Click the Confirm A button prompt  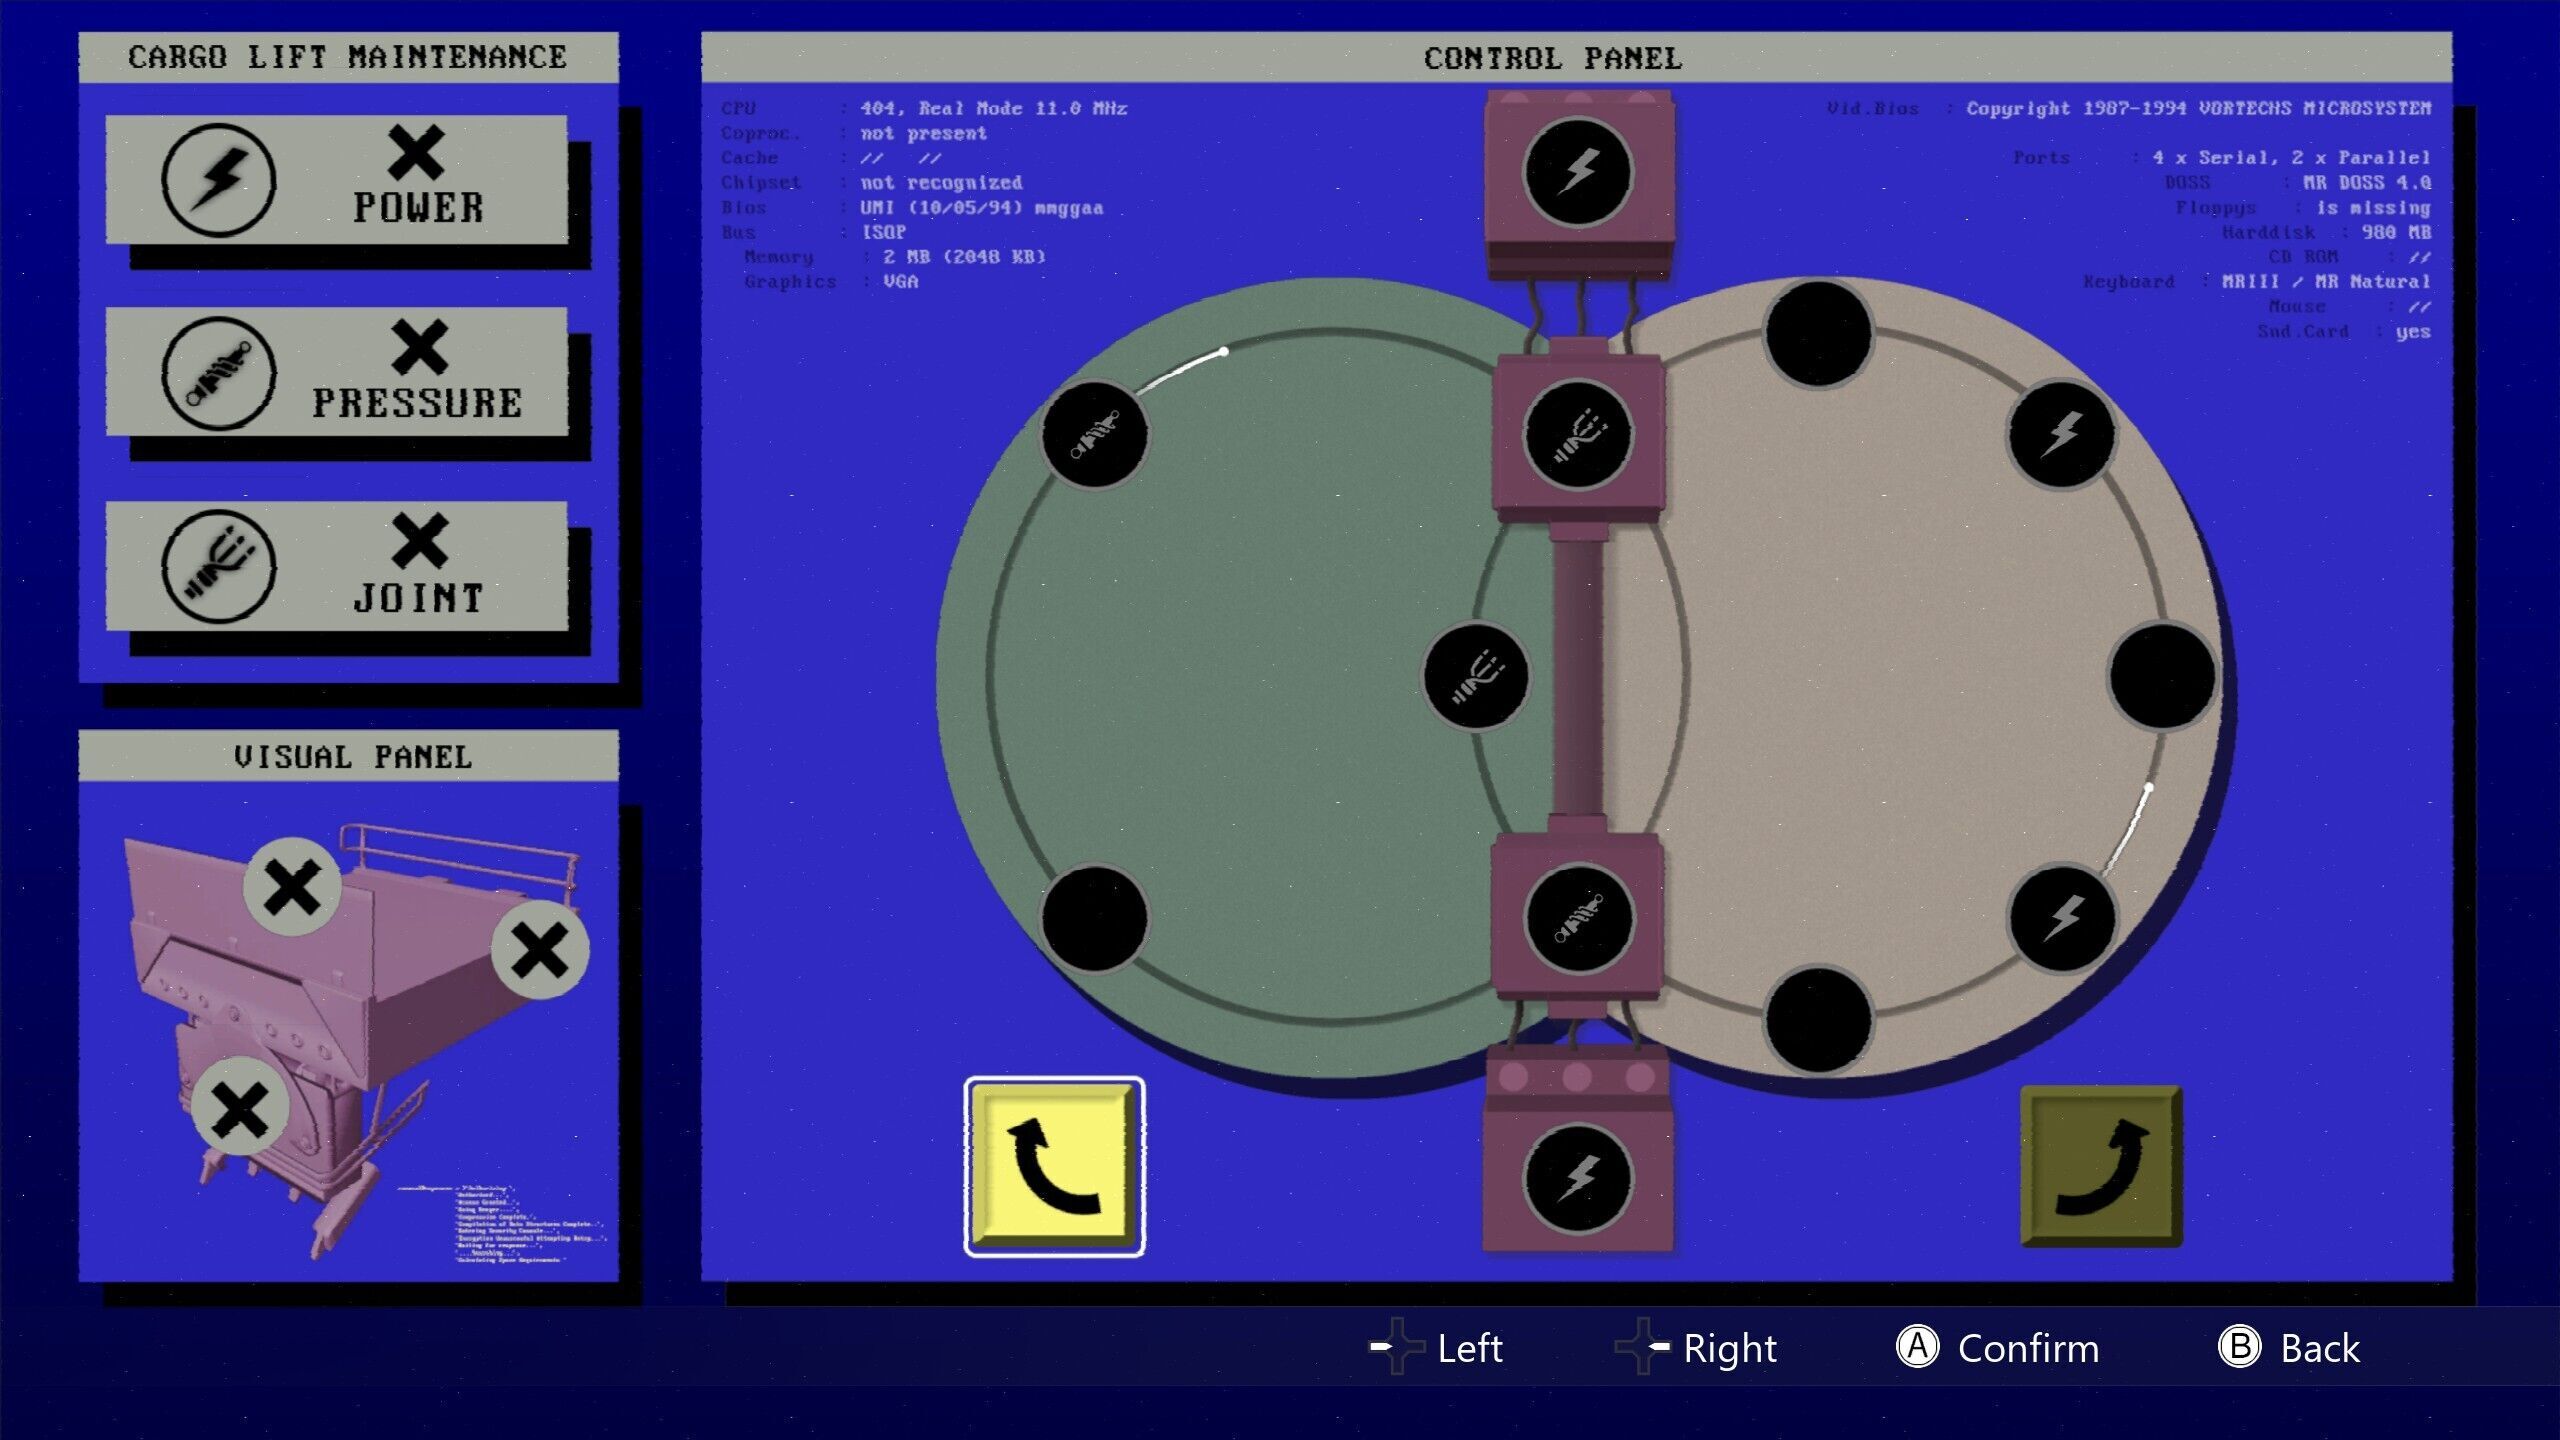(x=1998, y=1348)
